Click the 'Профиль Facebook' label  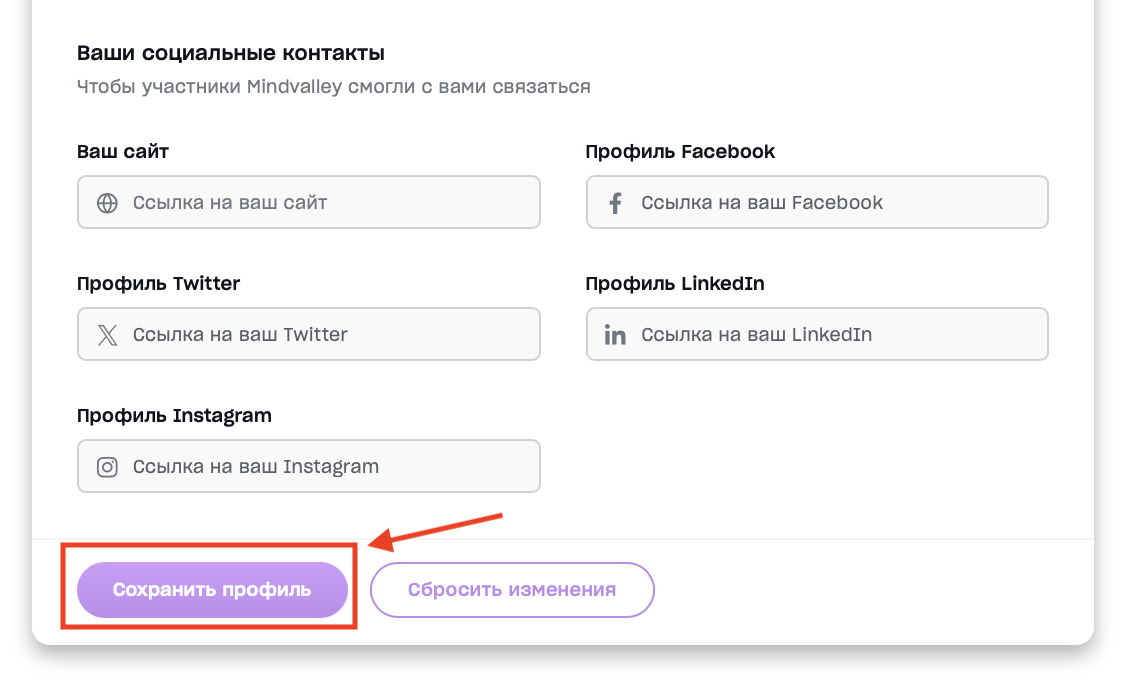tap(680, 152)
